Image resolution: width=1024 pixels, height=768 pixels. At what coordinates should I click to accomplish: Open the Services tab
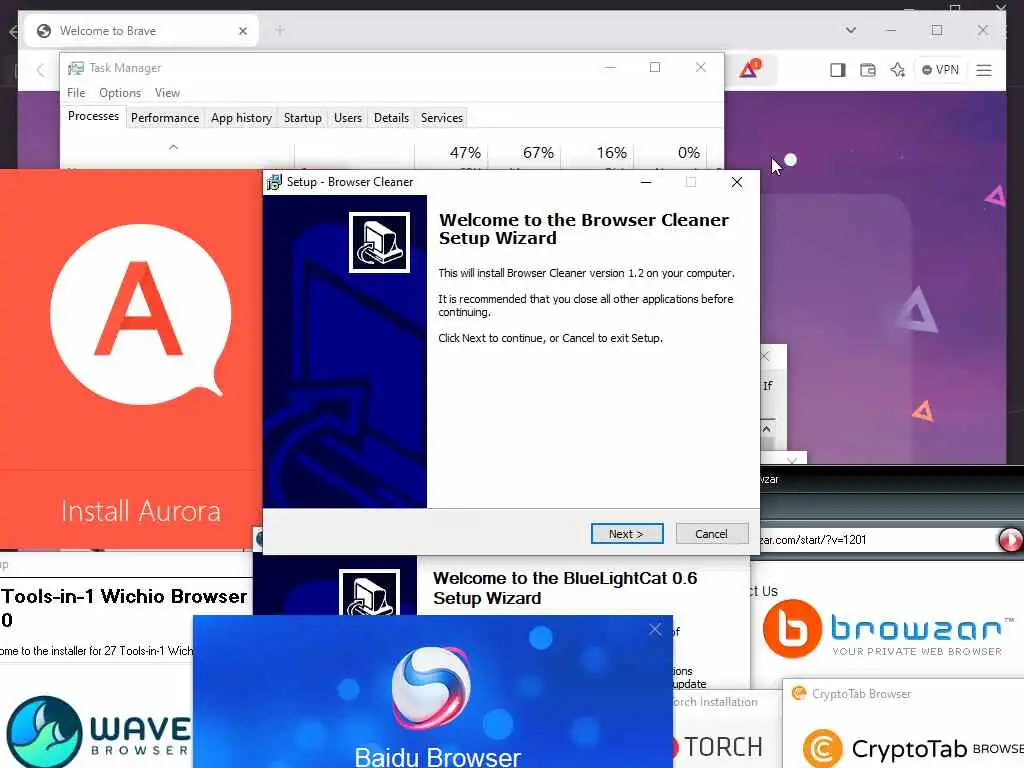(441, 118)
